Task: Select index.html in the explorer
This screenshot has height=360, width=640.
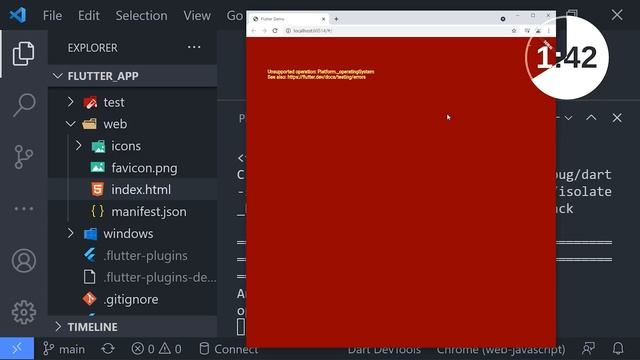Action: [133, 190]
